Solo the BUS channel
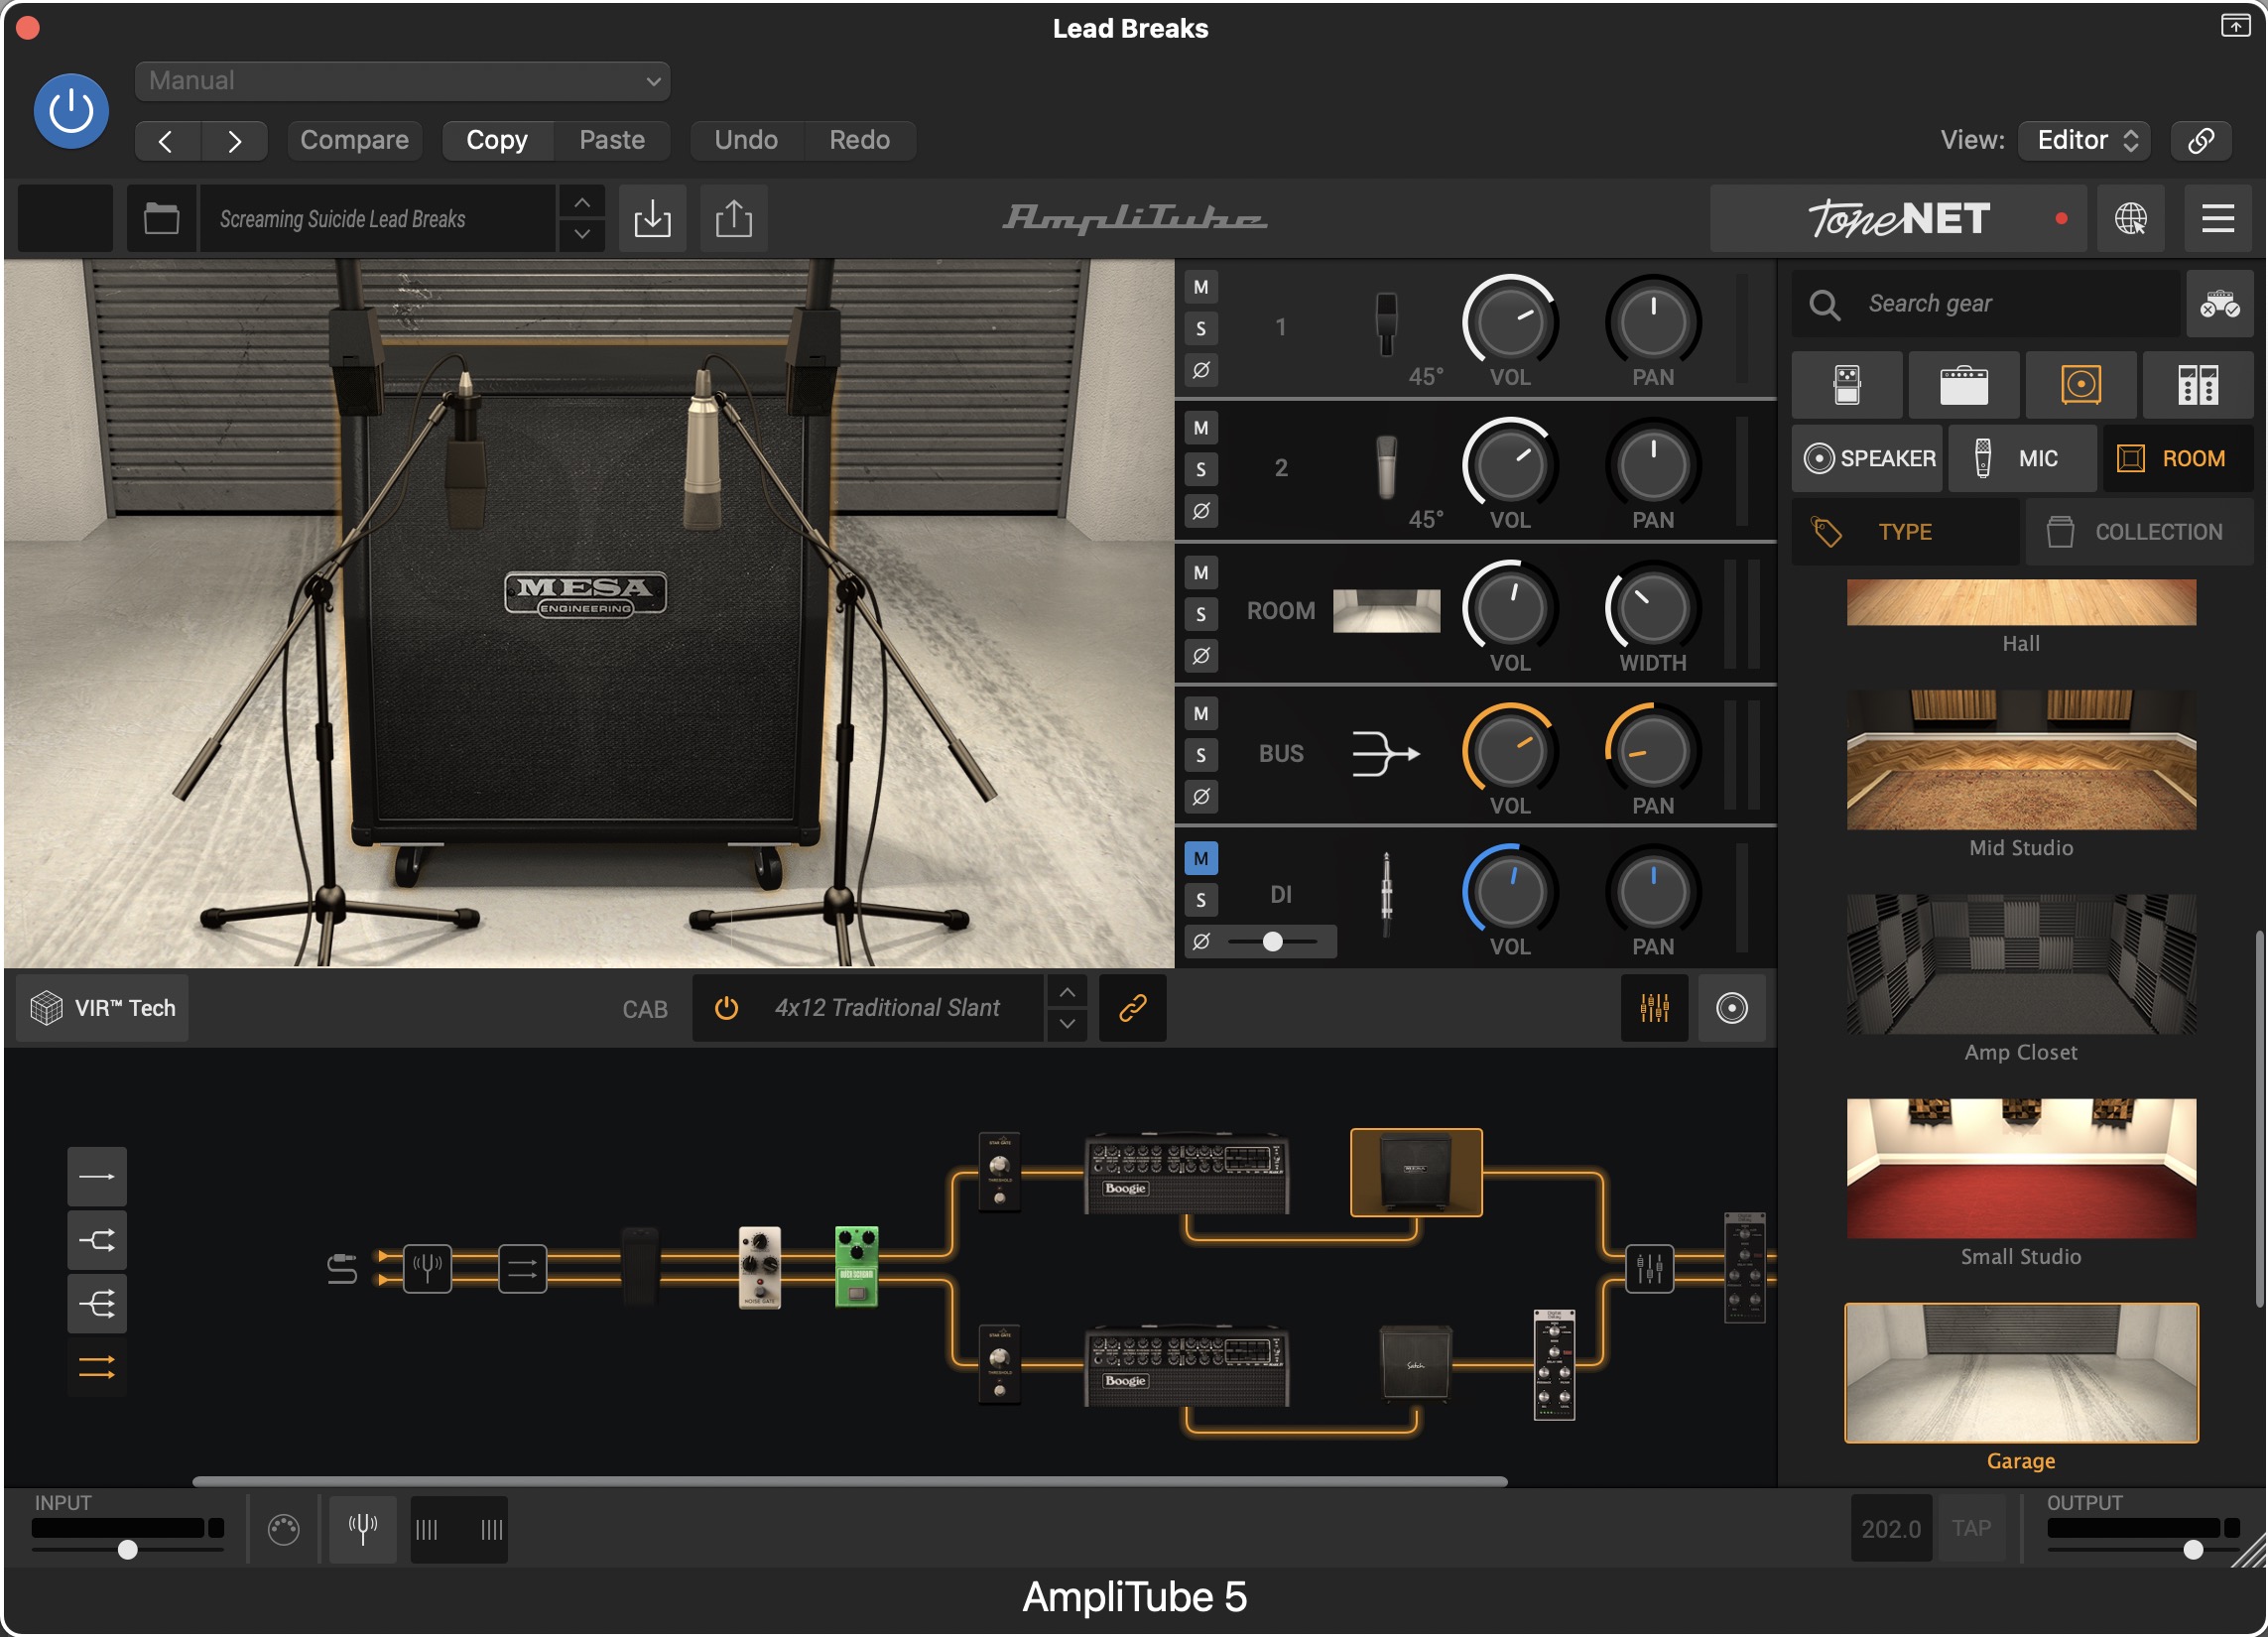 (1201, 756)
